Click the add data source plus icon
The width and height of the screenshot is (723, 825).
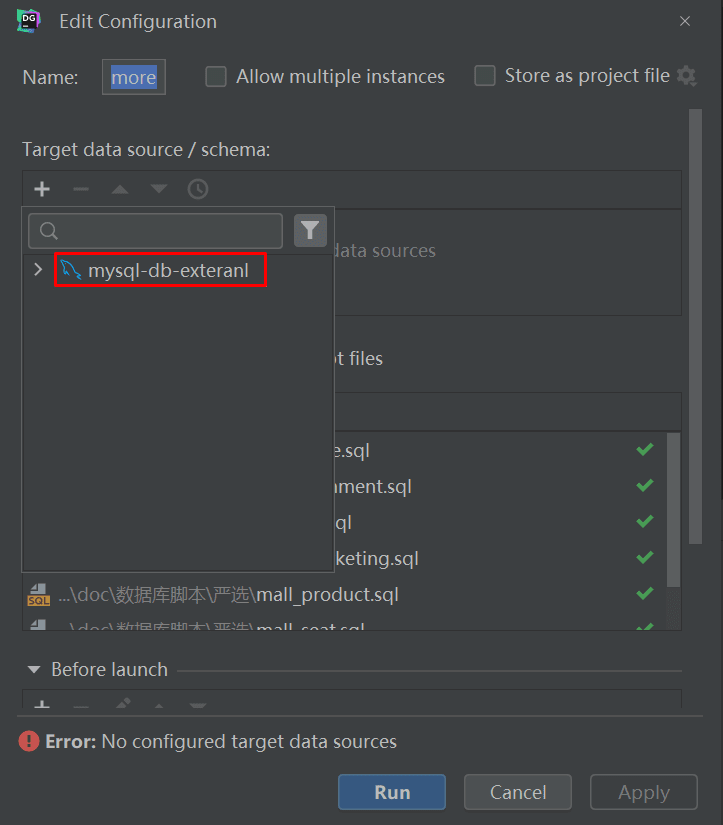[42, 189]
